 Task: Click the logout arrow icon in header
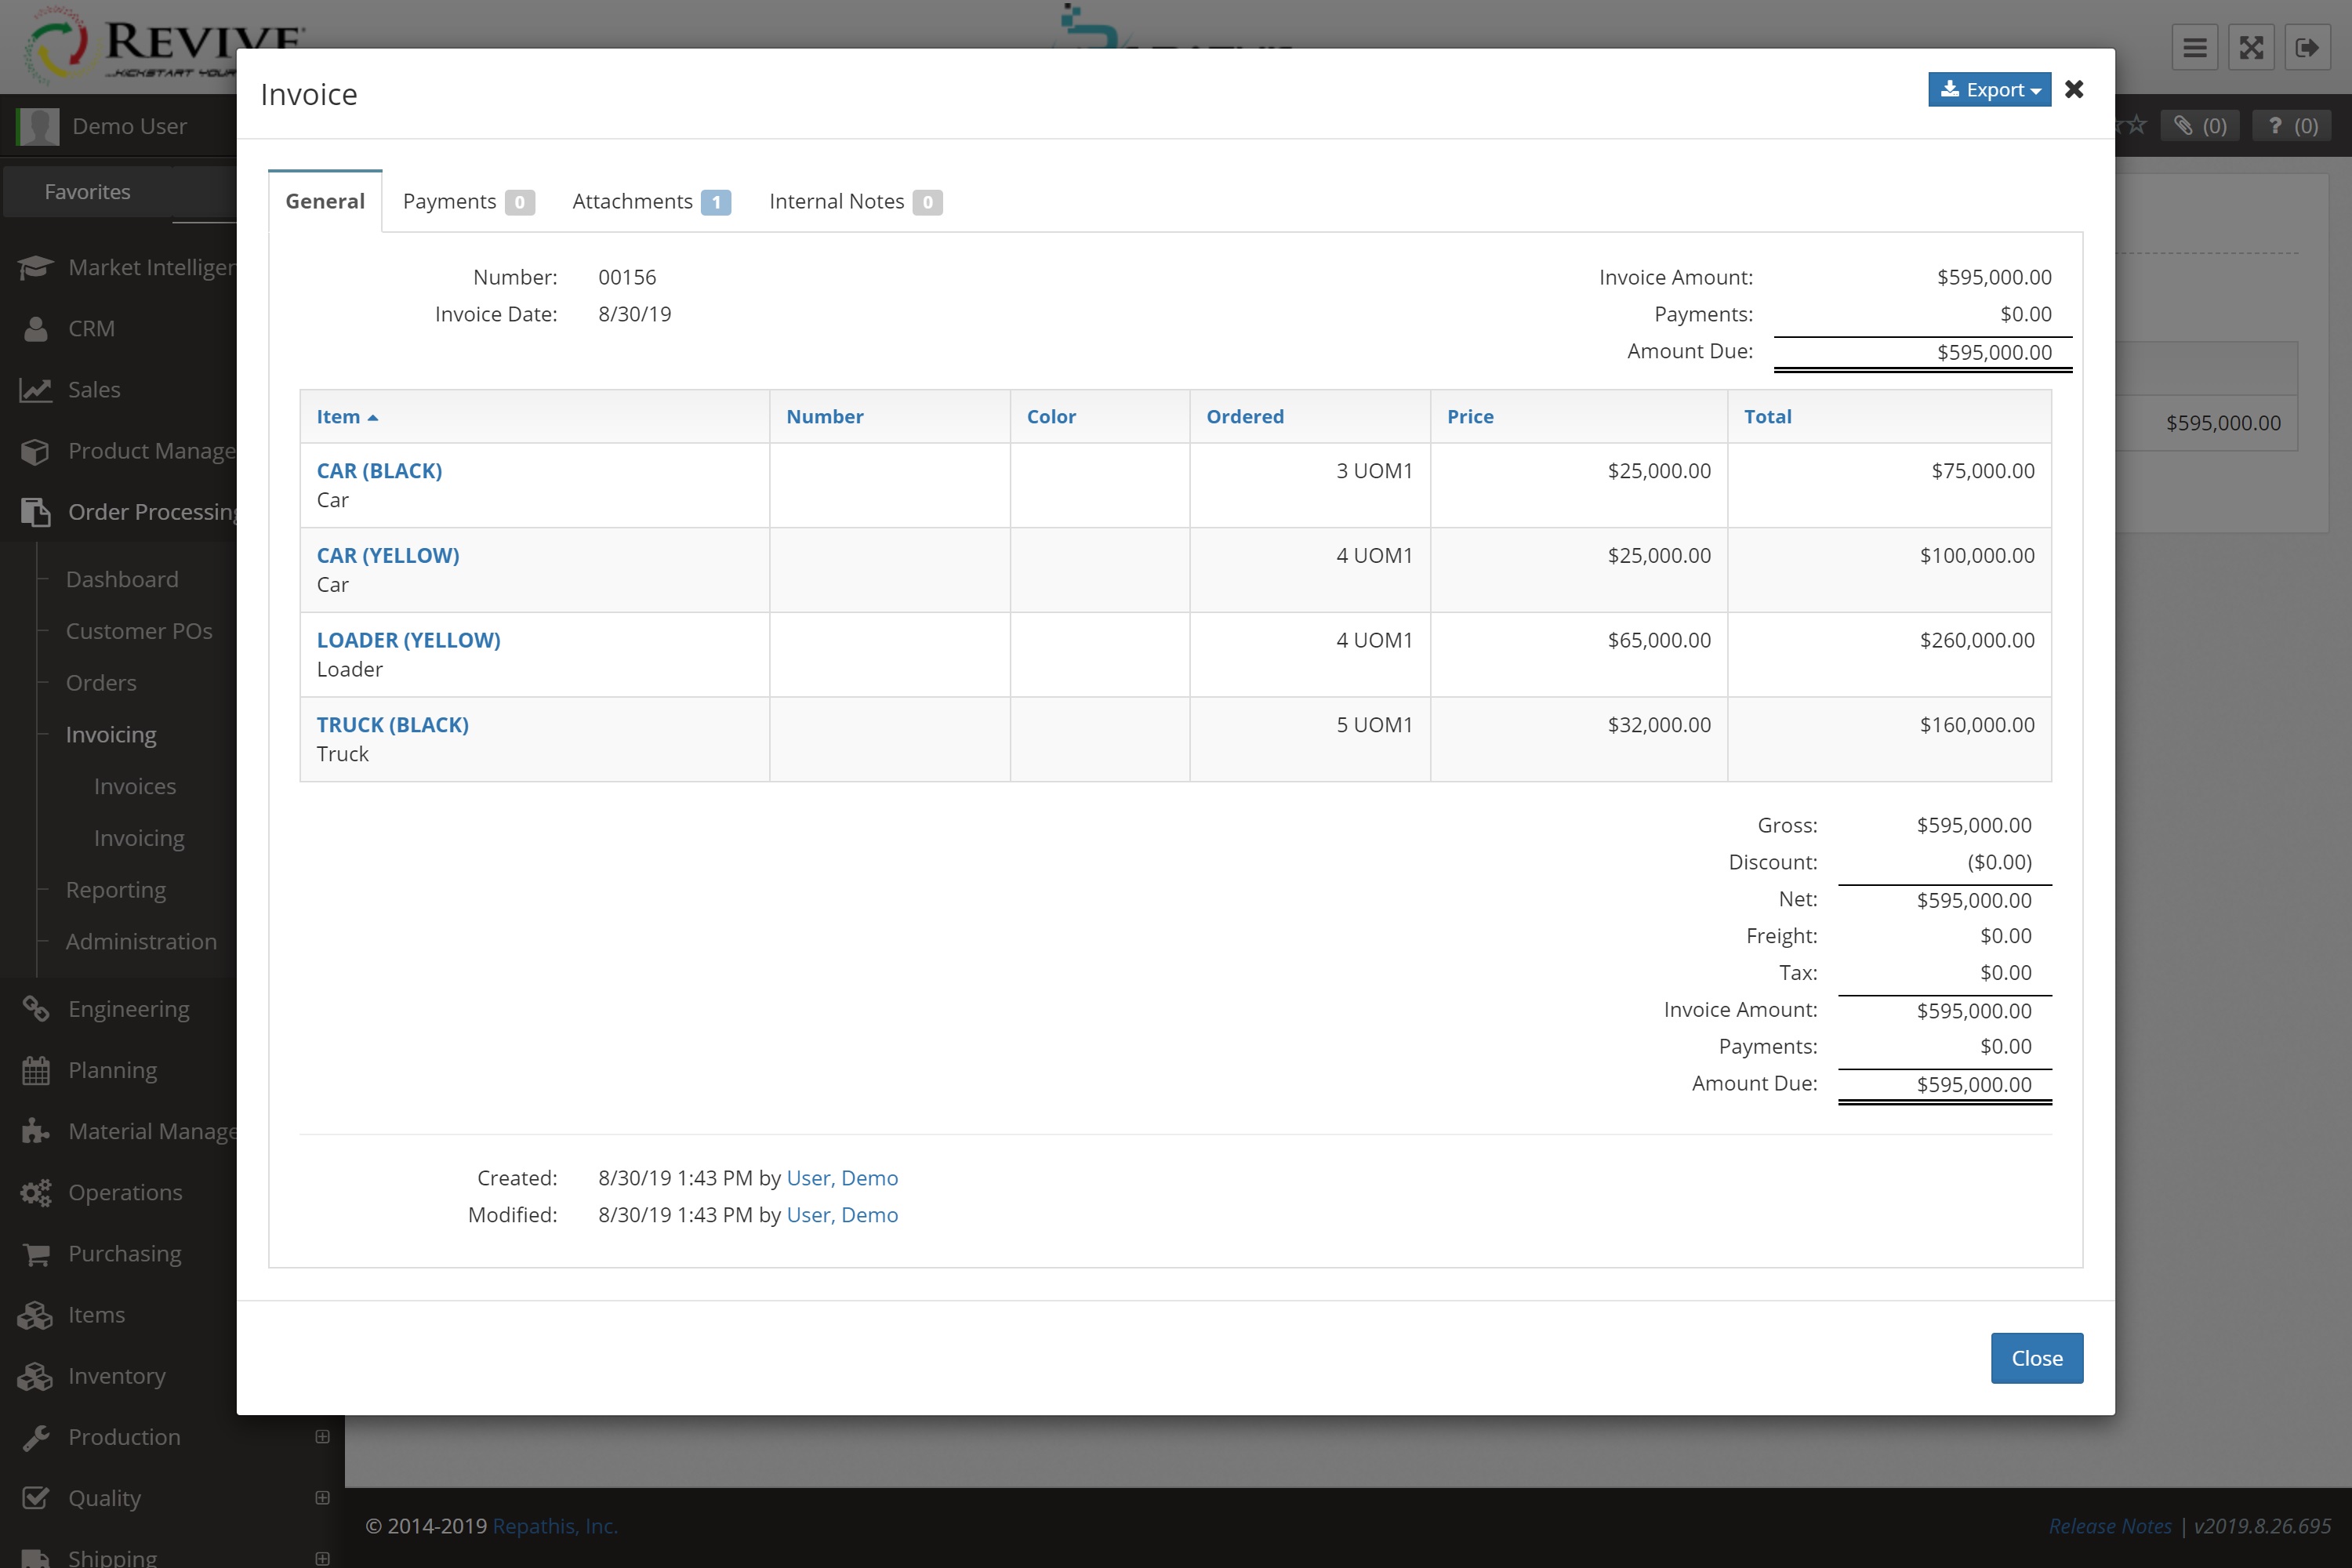(2307, 47)
